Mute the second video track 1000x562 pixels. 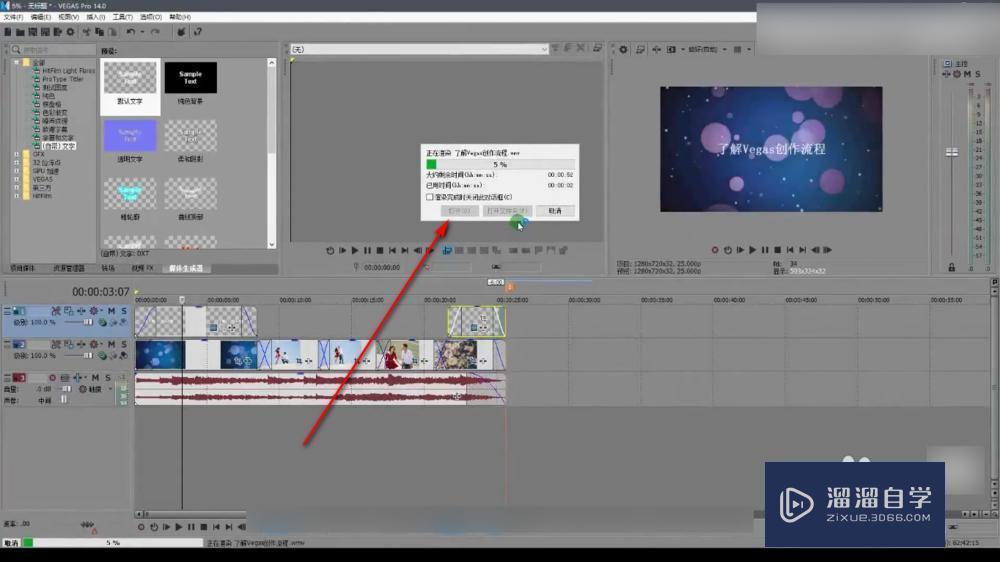pyautogui.click(x=112, y=344)
